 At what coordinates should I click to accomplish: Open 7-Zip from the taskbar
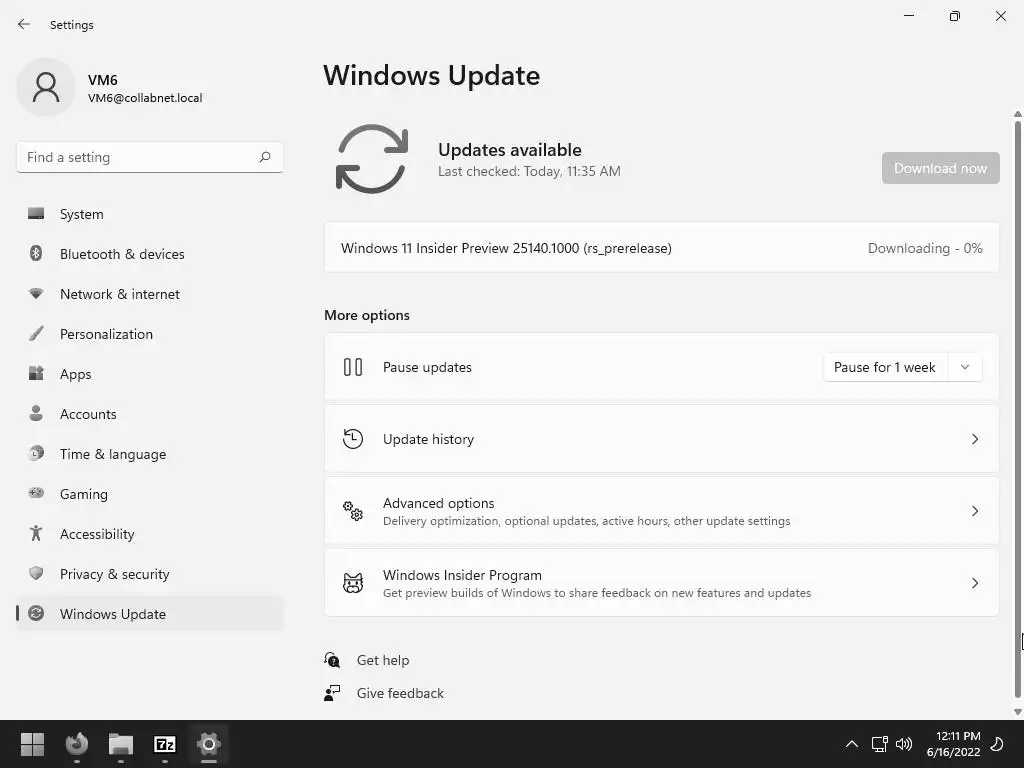(x=165, y=744)
